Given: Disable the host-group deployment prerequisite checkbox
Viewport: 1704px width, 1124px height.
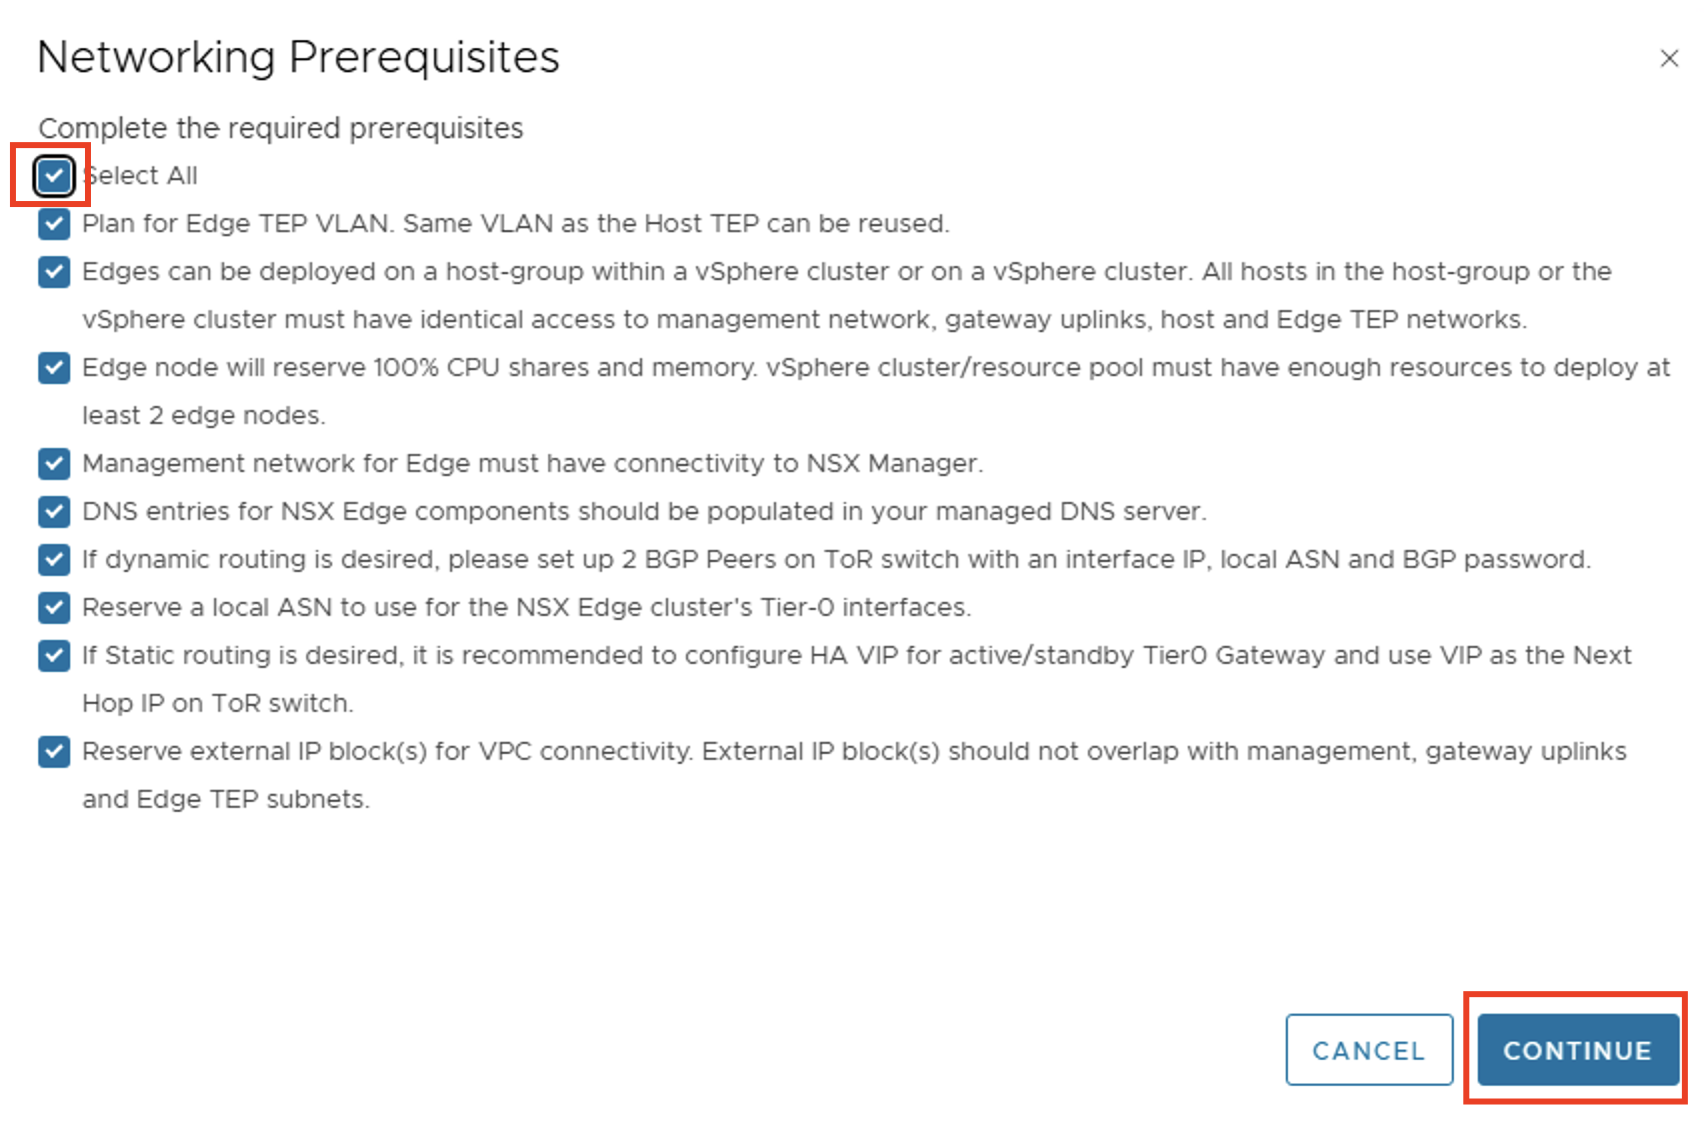Looking at the screenshot, I should 54,271.
